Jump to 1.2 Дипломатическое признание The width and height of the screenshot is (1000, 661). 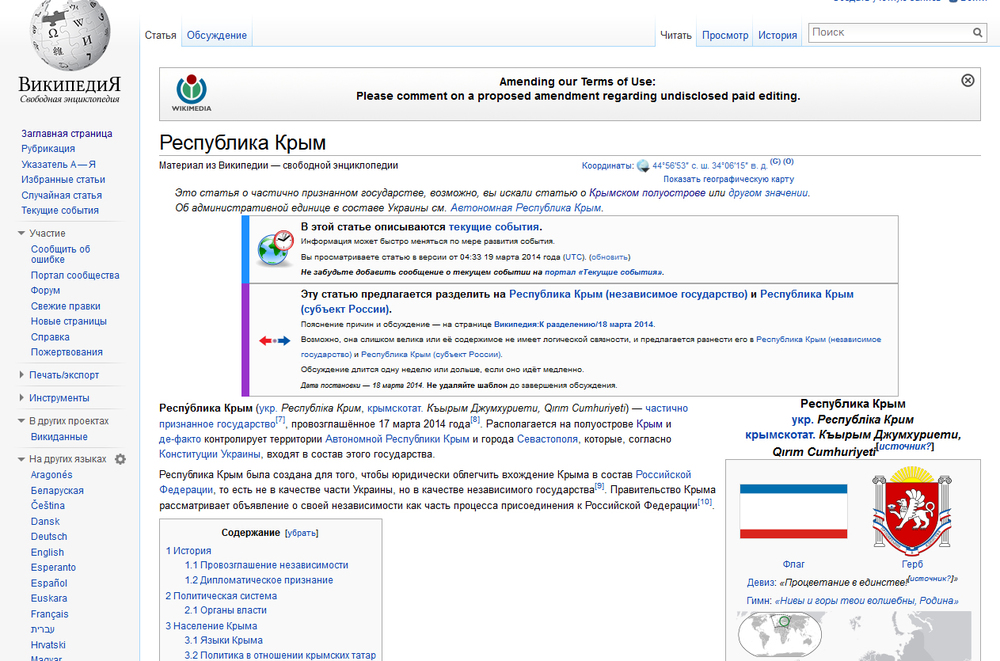(259, 580)
